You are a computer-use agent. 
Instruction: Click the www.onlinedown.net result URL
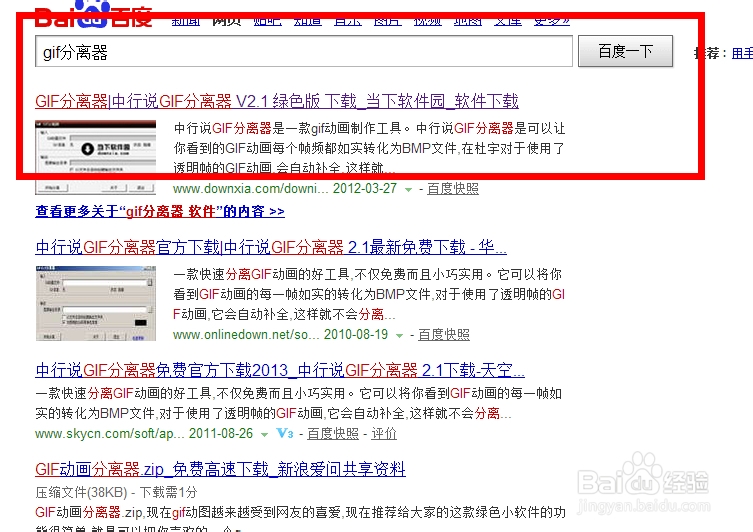[246, 335]
